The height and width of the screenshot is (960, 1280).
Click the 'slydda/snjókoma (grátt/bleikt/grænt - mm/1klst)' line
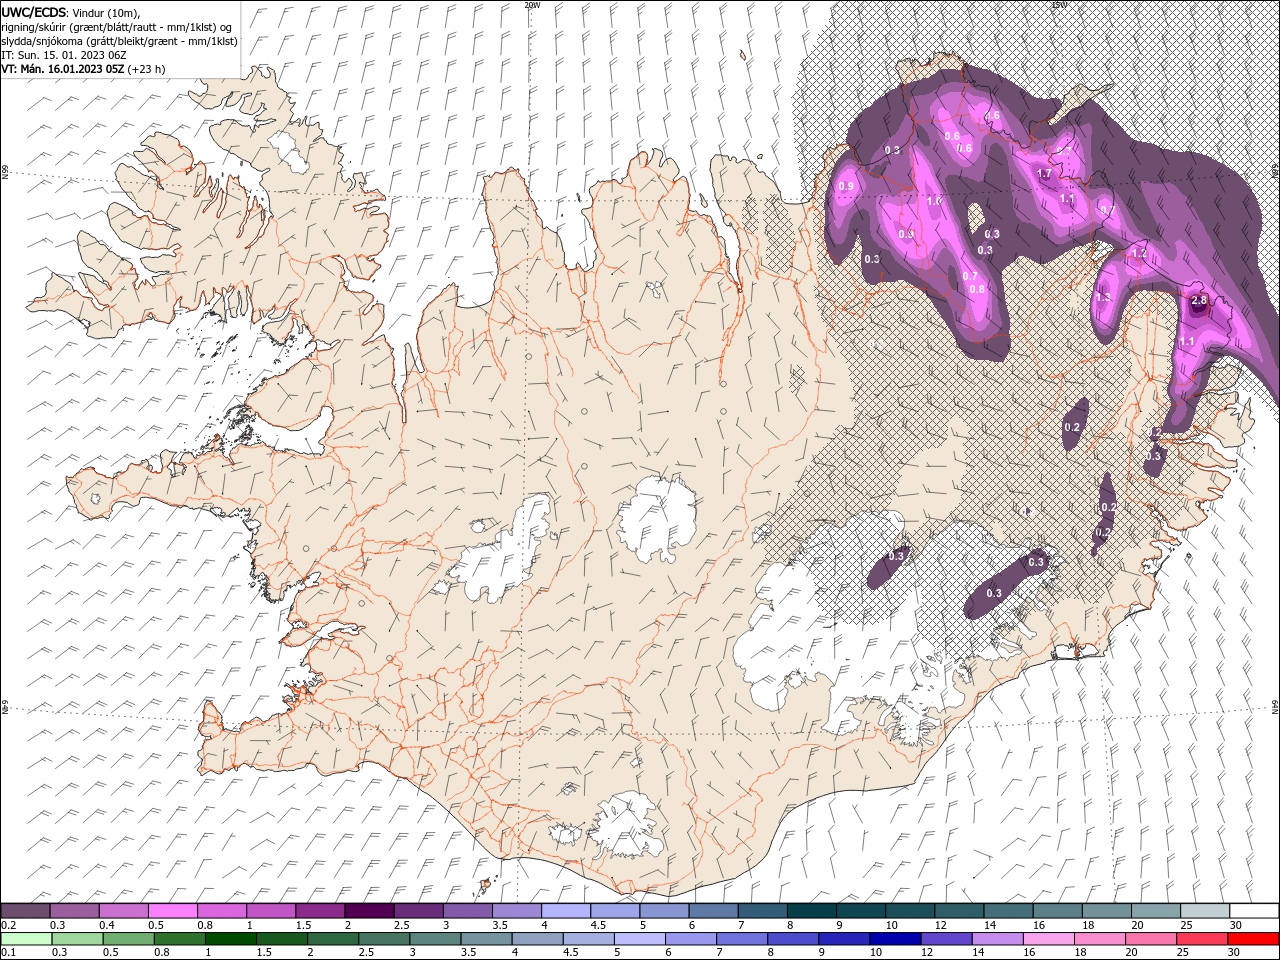click(x=119, y=41)
